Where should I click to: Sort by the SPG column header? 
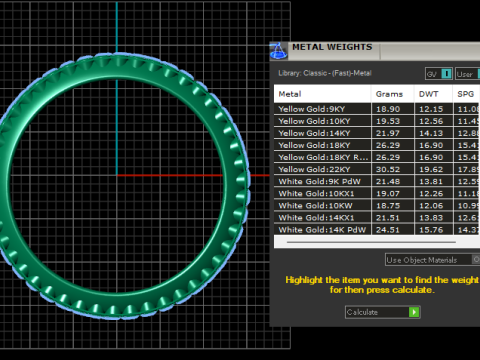466,94
